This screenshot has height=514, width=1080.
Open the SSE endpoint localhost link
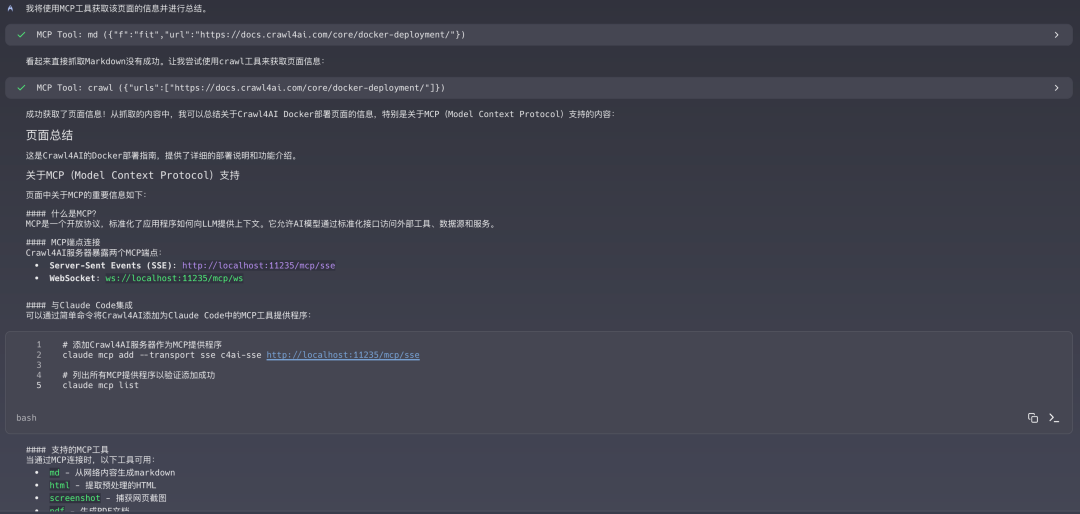tap(258, 265)
